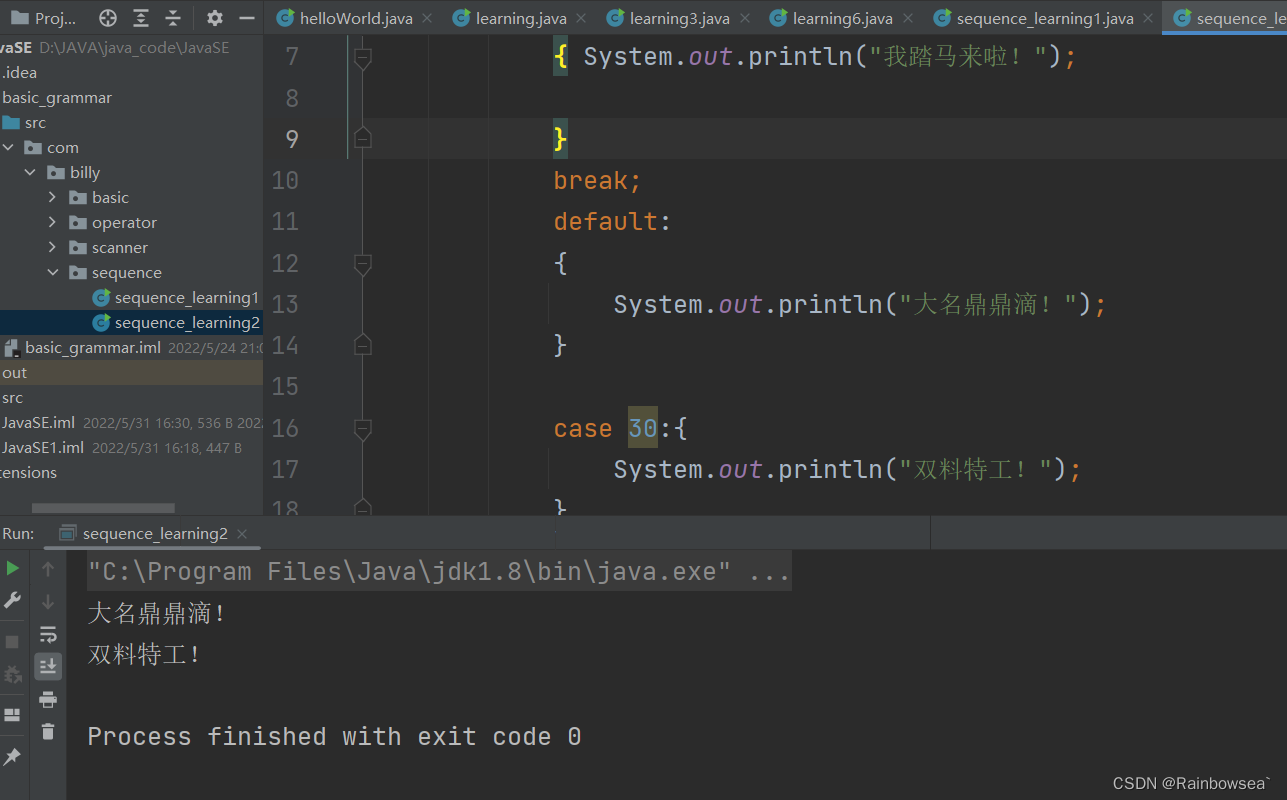Select the basic_grammar module in tree
The width and height of the screenshot is (1287, 800).
(x=56, y=97)
